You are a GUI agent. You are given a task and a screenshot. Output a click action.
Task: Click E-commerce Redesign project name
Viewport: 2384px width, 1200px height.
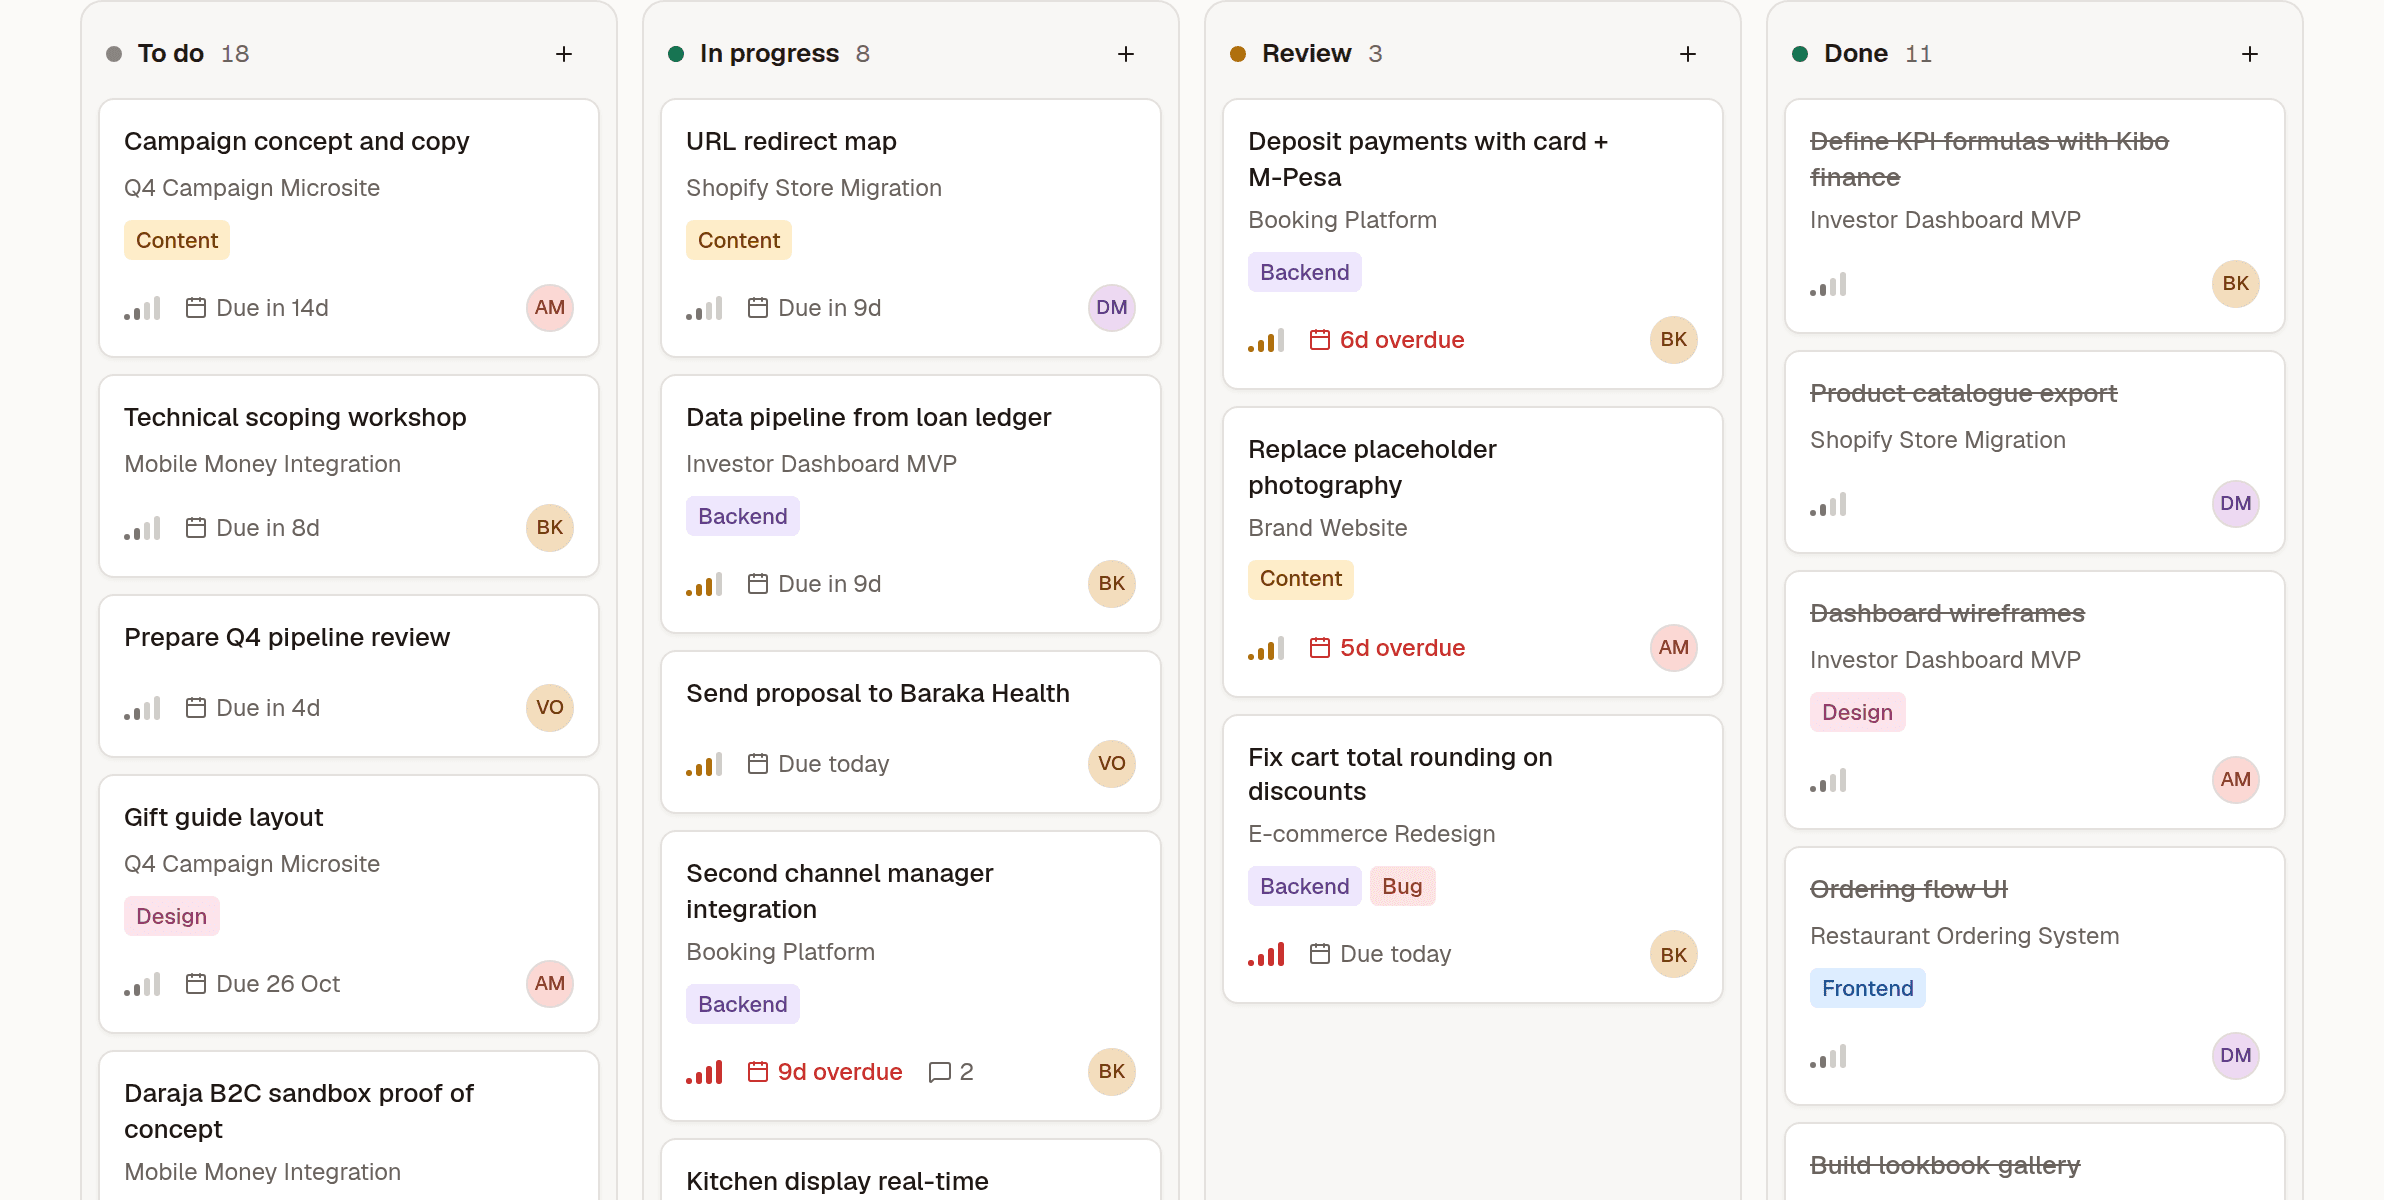1372,834
